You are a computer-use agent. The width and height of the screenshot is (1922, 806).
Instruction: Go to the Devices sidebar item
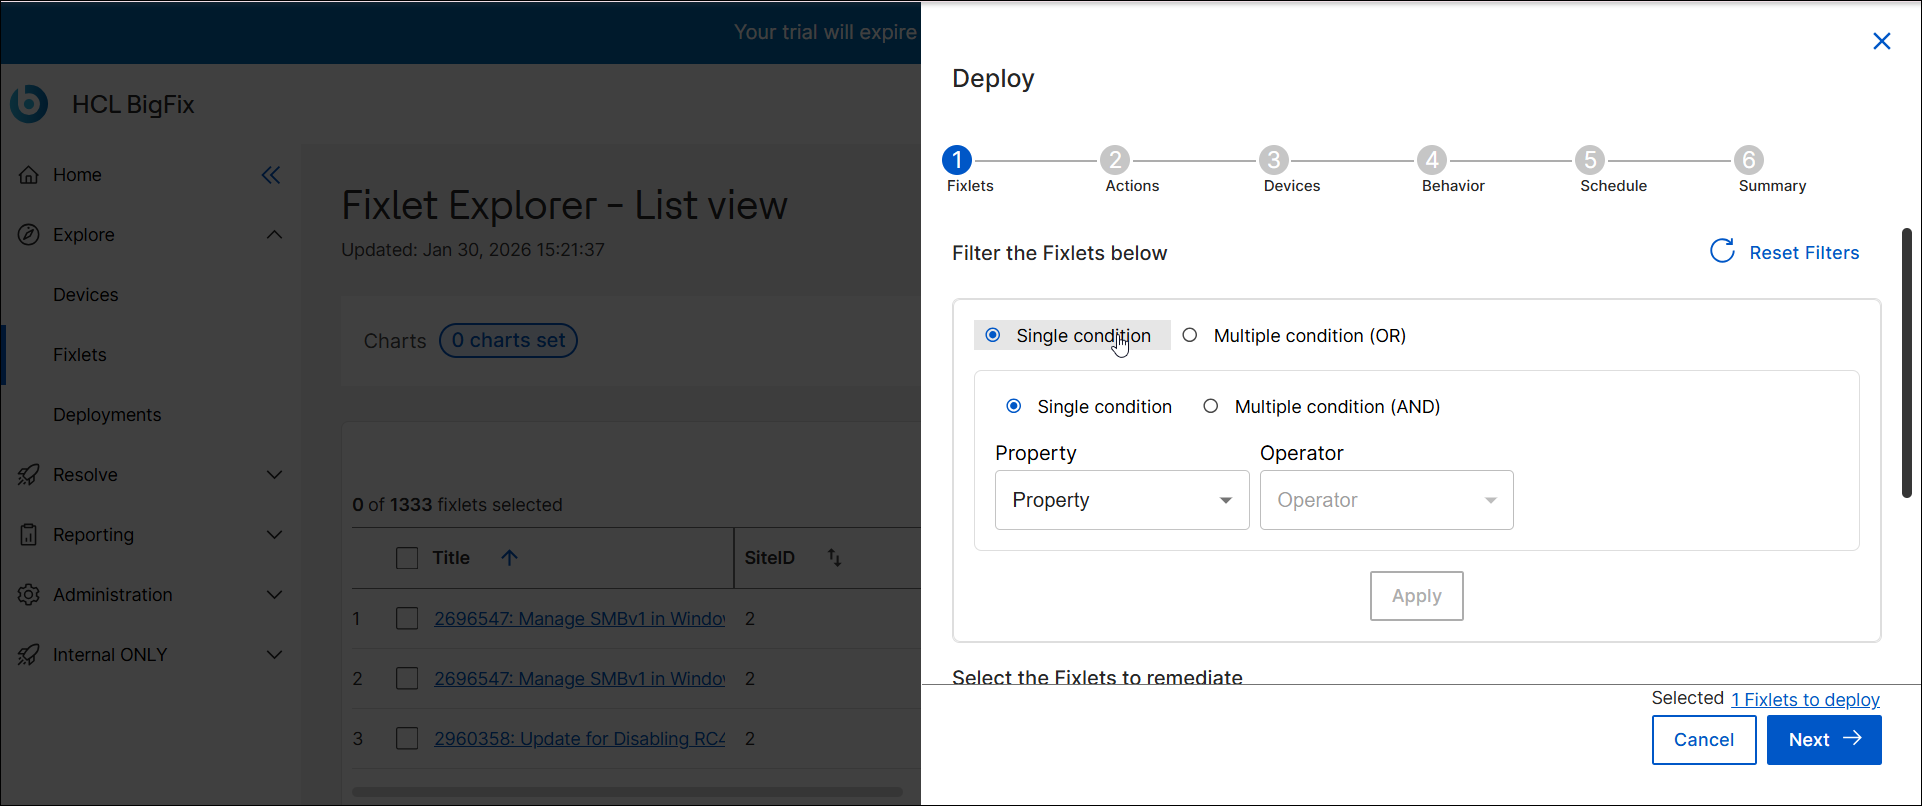tap(86, 295)
